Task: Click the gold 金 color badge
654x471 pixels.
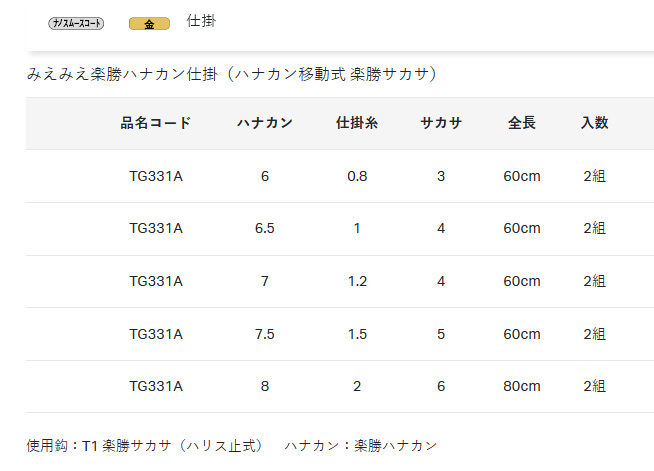Action: (x=149, y=24)
